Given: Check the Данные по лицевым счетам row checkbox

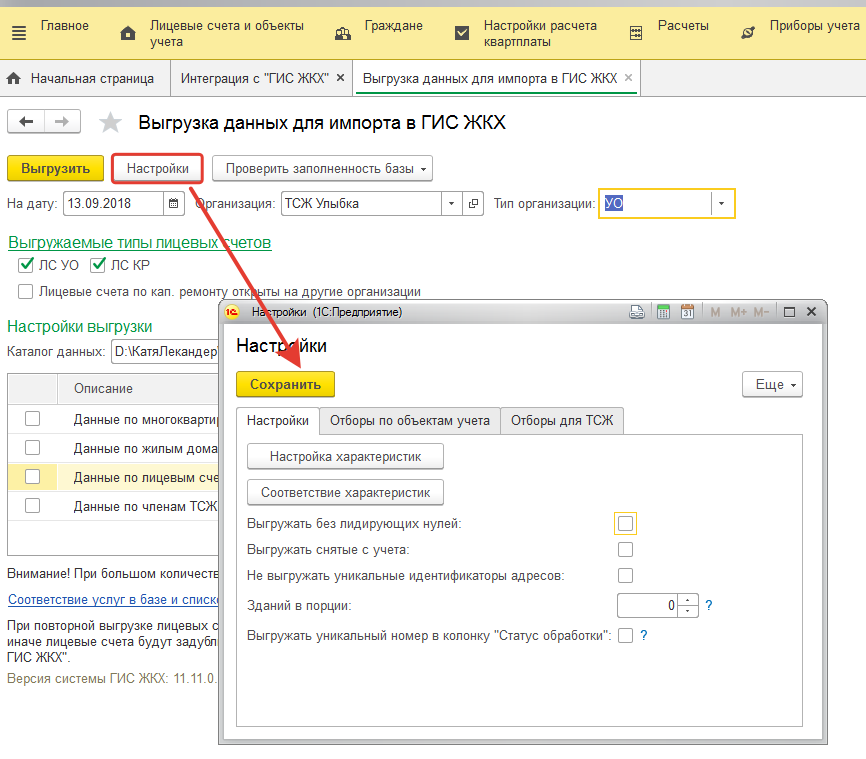Looking at the screenshot, I should tap(33, 476).
